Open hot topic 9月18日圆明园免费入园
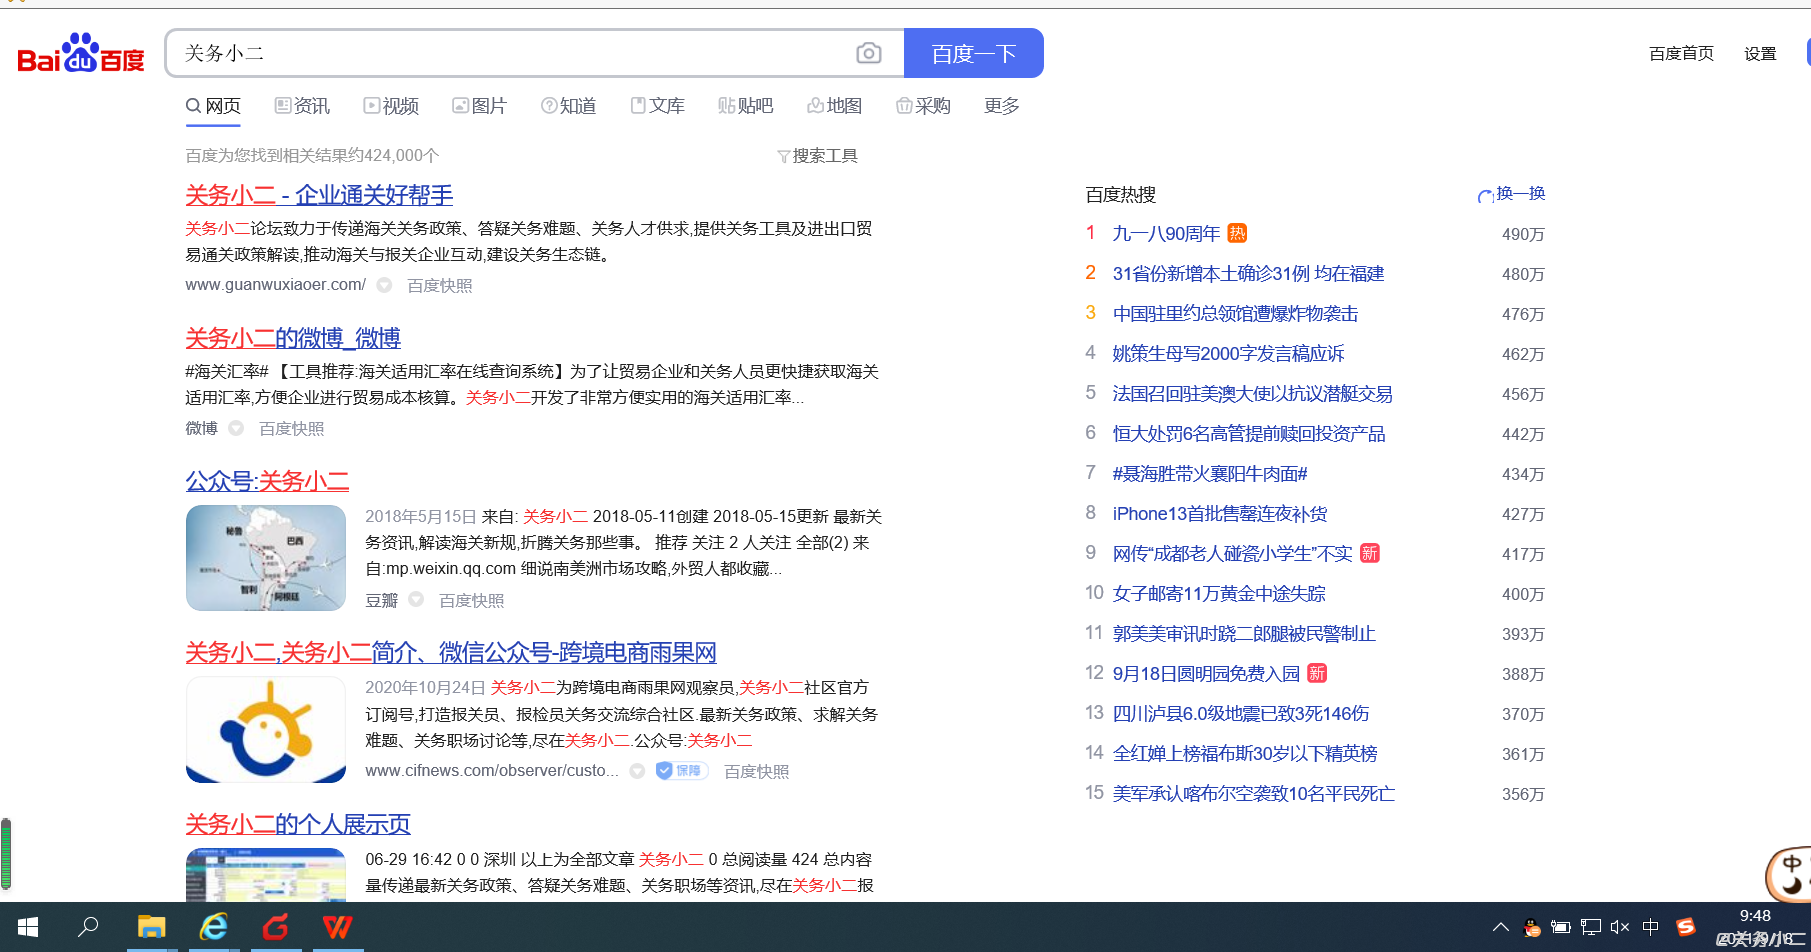Screen dimensions: 1811x952 pos(1206,674)
